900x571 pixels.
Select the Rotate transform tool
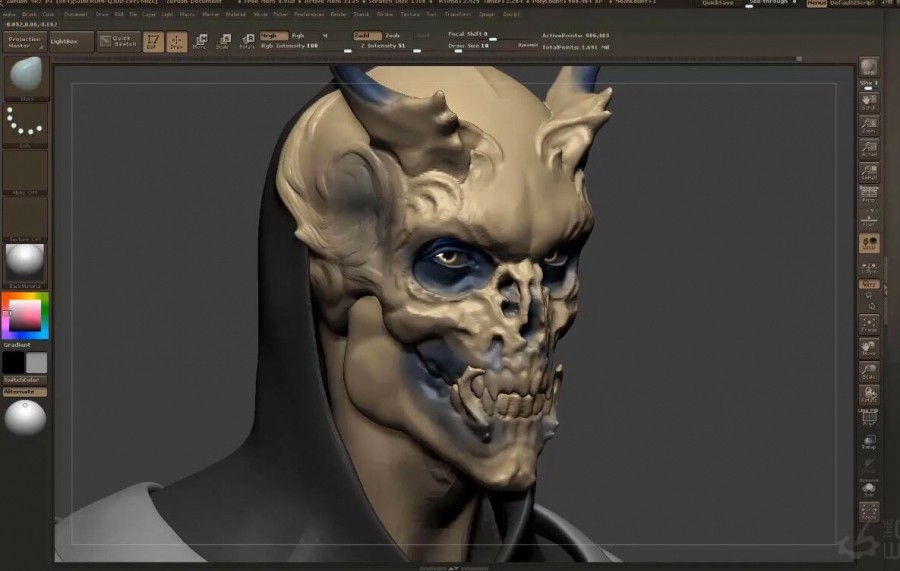click(247, 42)
